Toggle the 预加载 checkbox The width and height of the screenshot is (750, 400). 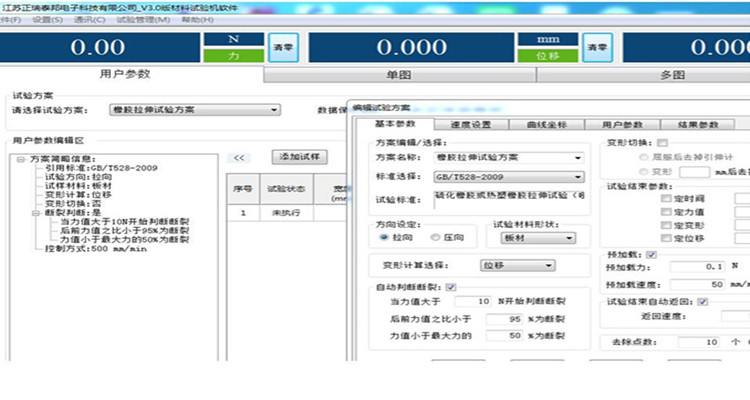pyautogui.click(x=652, y=255)
